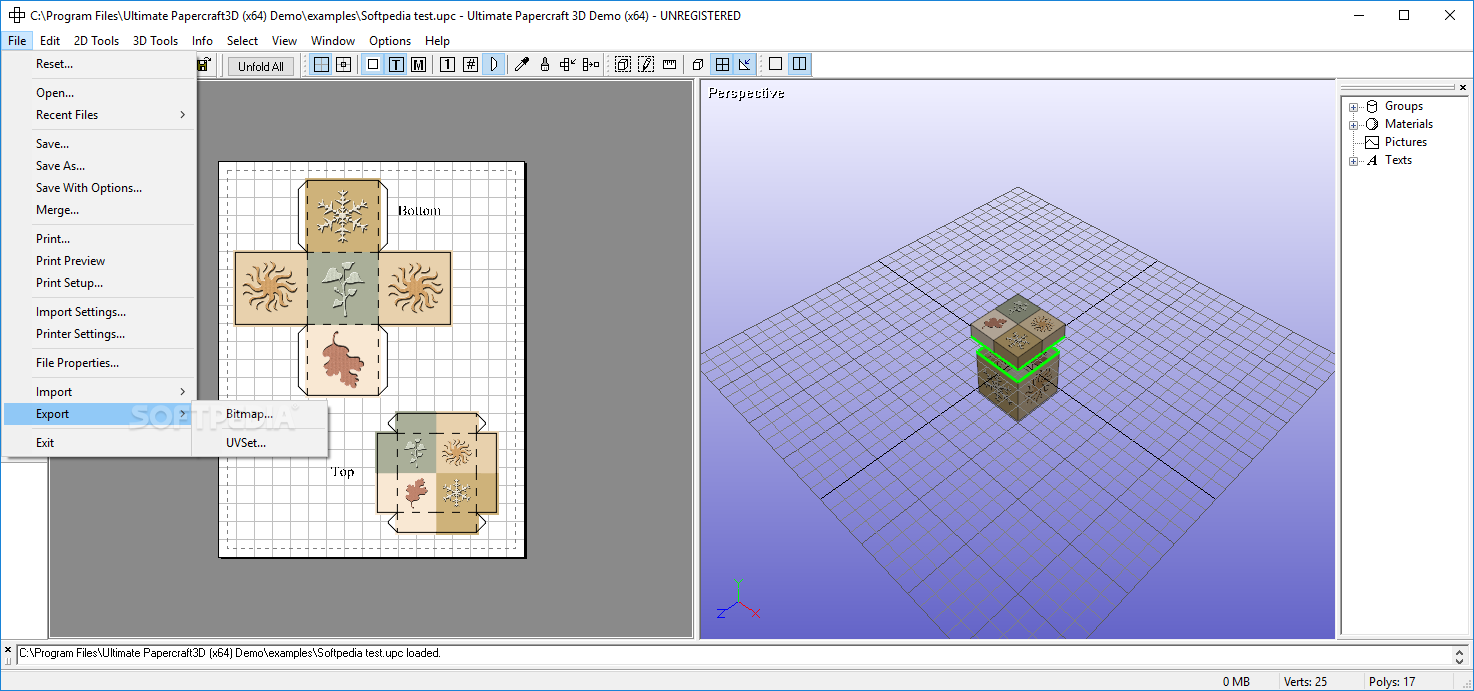This screenshot has width=1474, height=691.
Task: Click Exit in File menu
Action: pos(99,443)
